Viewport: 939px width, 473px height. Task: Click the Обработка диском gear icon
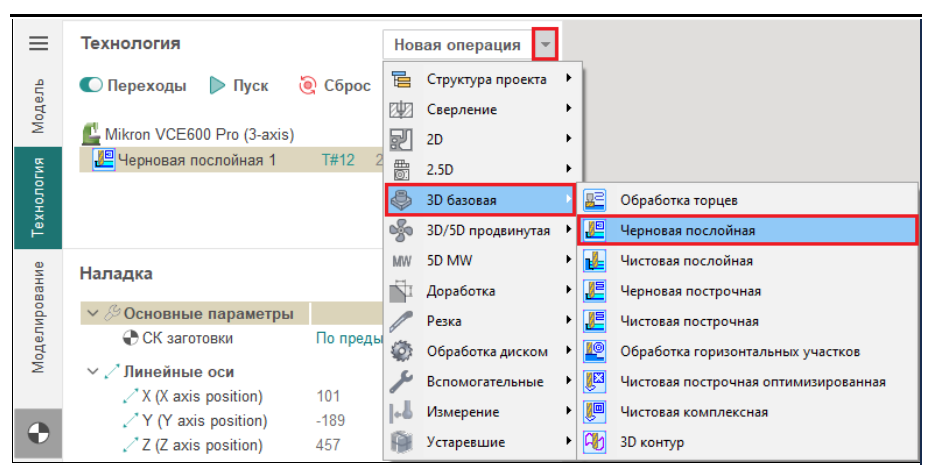coord(401,351)
